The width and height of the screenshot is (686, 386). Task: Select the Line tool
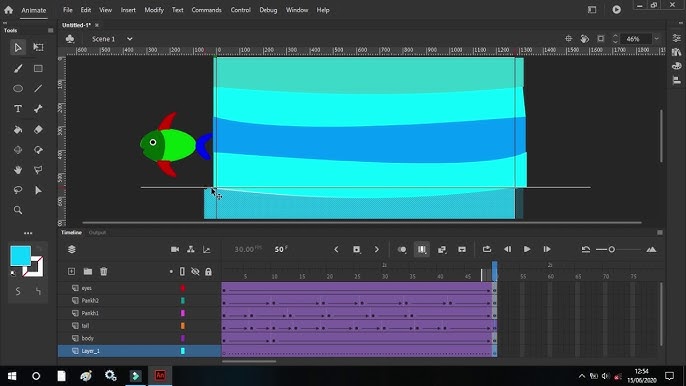[x=38, y=88]
